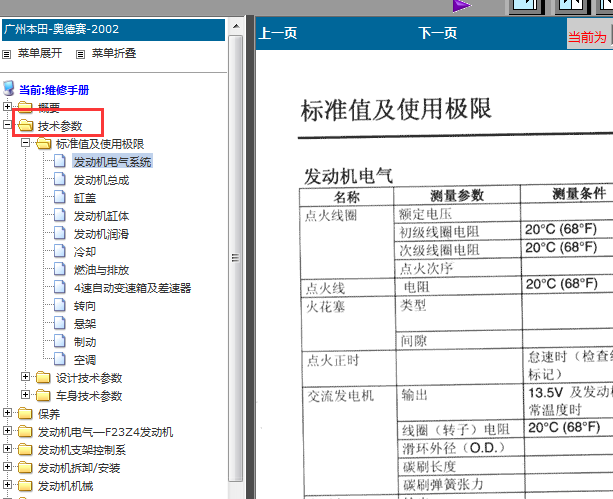Open the 发动机缸体 page
The image size is (613, 499).
[101, 216]
